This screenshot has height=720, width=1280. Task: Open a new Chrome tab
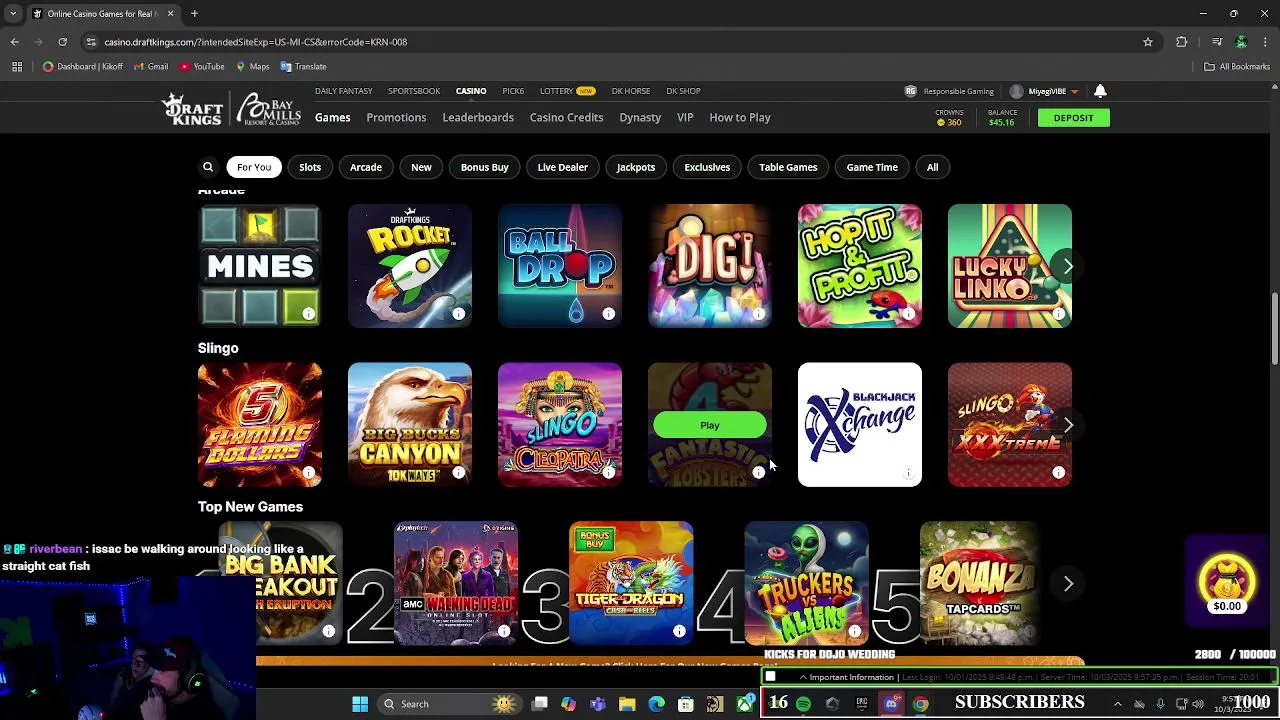click(x=194, y=14)
